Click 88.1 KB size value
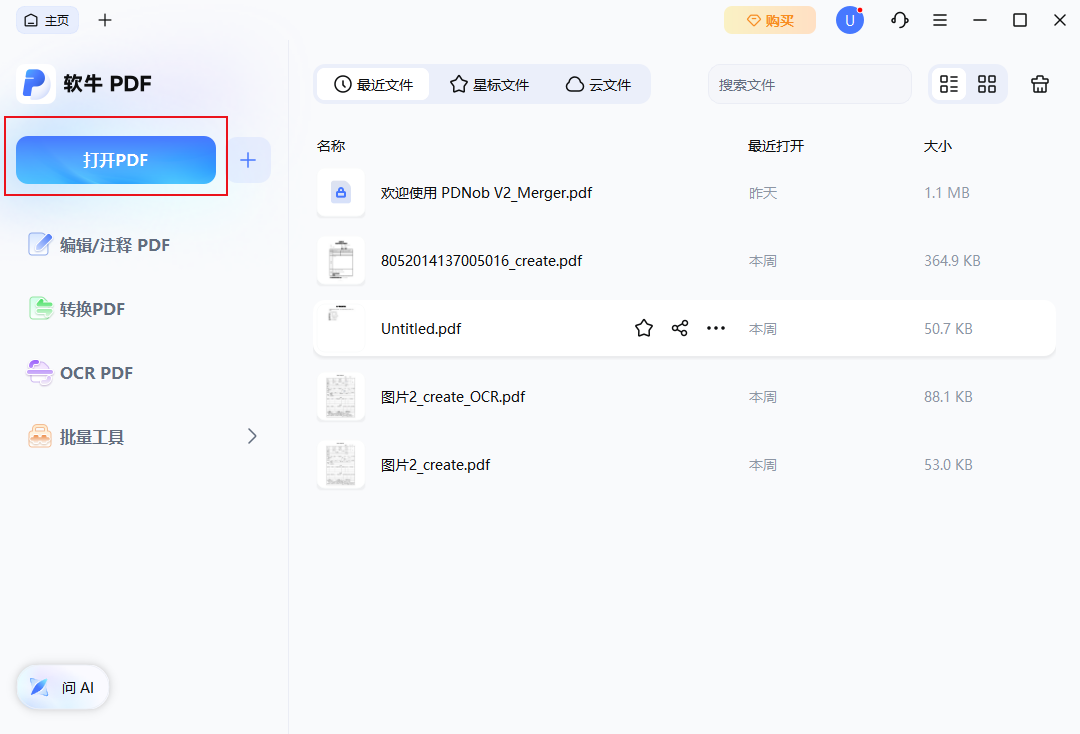This screenshot has width=1080, height=734. (948, 397)
